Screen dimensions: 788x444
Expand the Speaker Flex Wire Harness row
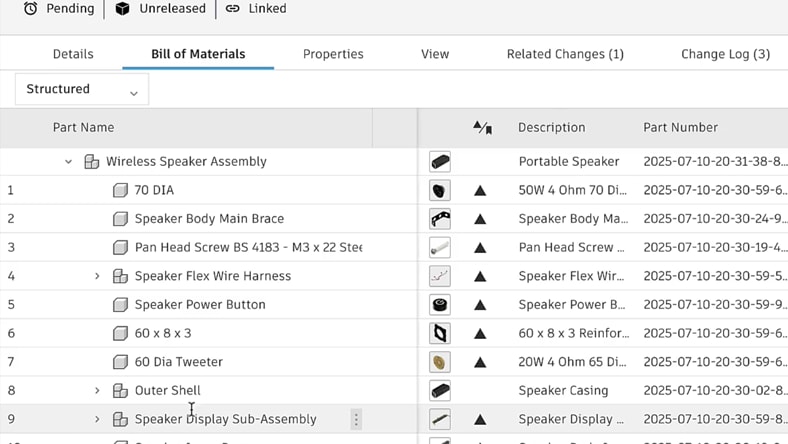pos(97,276)
